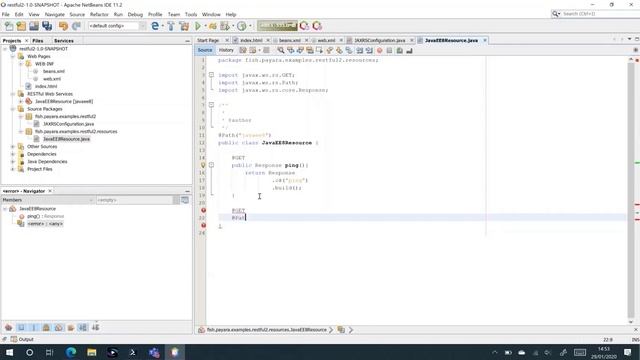Open the Navigate menu
This screenshot has width=640, height=360.
55,14
